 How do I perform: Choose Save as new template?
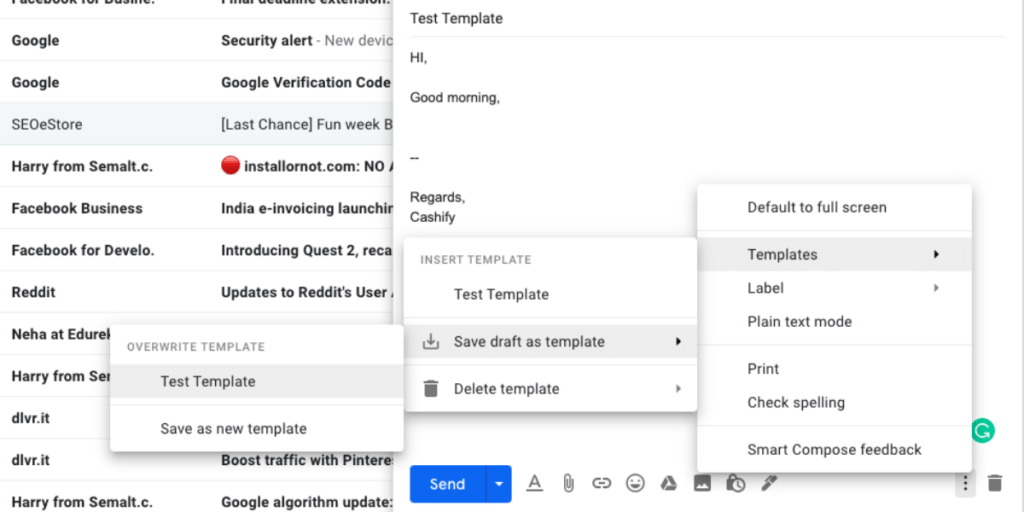point(257,428)
